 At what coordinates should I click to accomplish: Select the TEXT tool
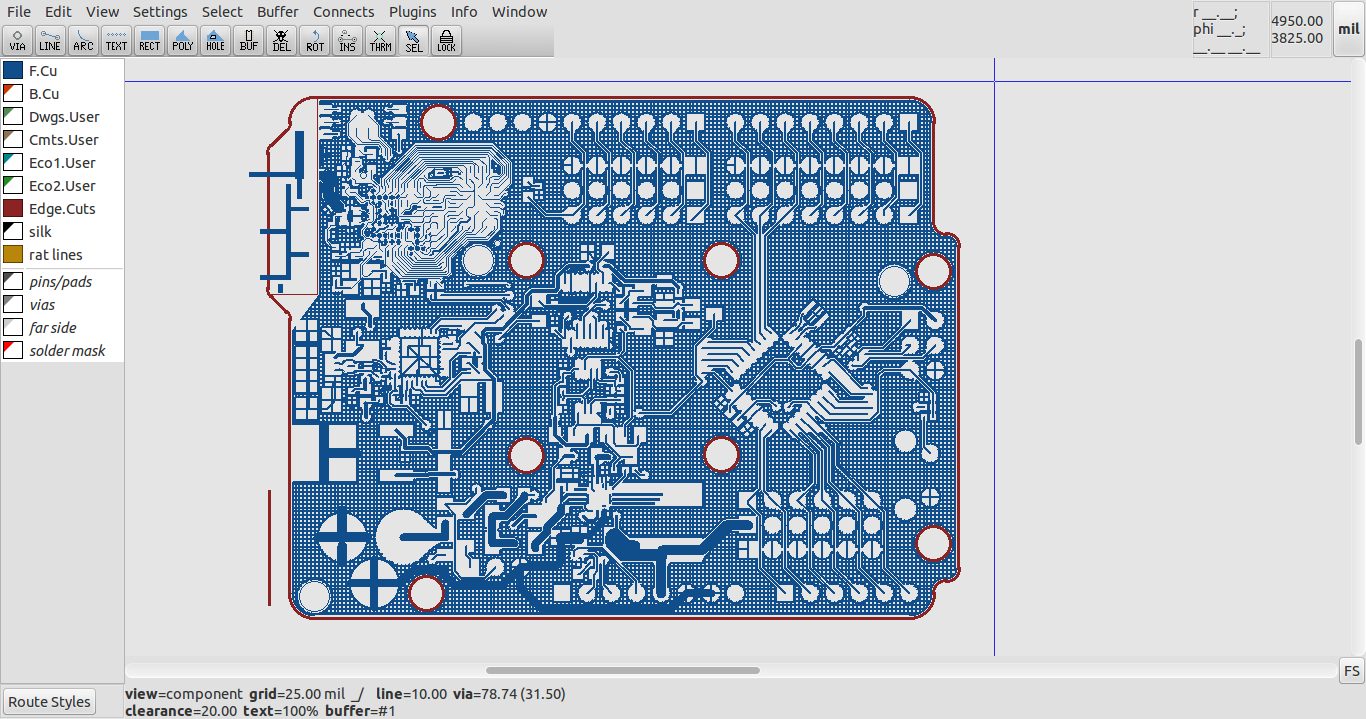[x=116, y=41]
